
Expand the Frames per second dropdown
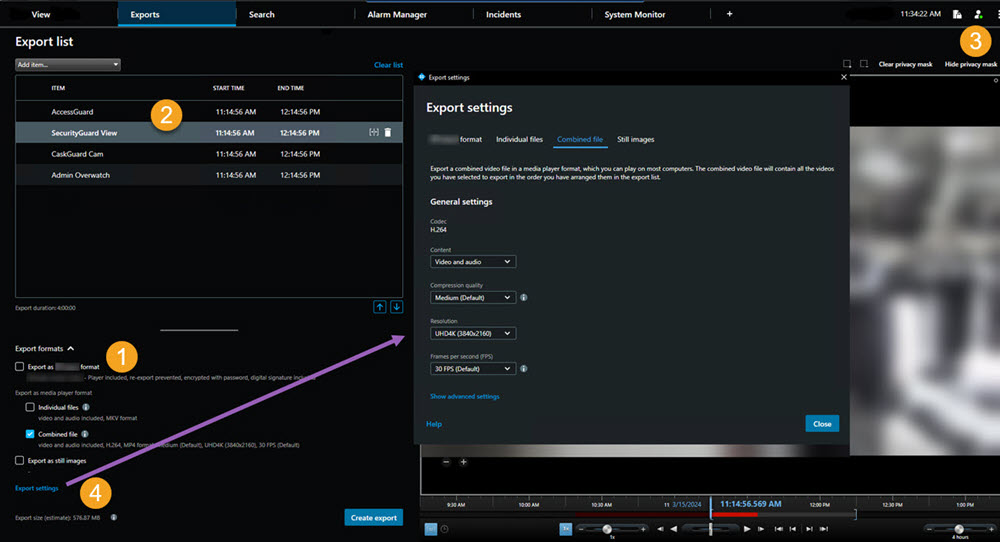pos(473,369)
